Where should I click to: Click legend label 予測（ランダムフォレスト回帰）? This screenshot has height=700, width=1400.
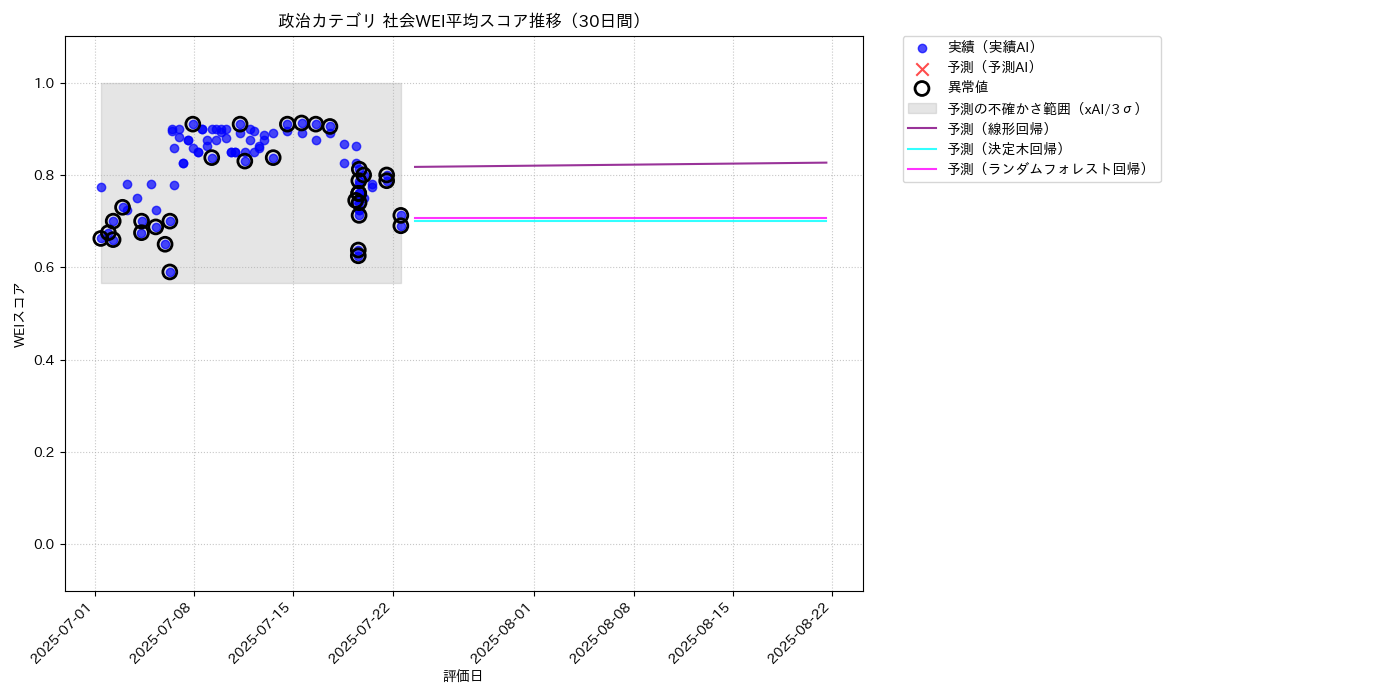click(x=1047, y=169)
